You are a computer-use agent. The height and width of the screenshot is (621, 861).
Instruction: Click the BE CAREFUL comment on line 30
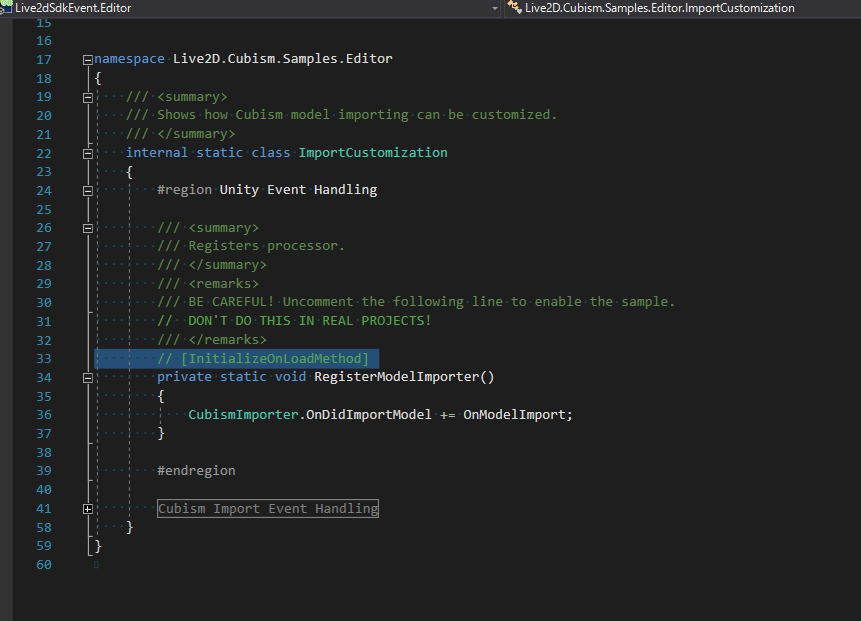[416, 302]
